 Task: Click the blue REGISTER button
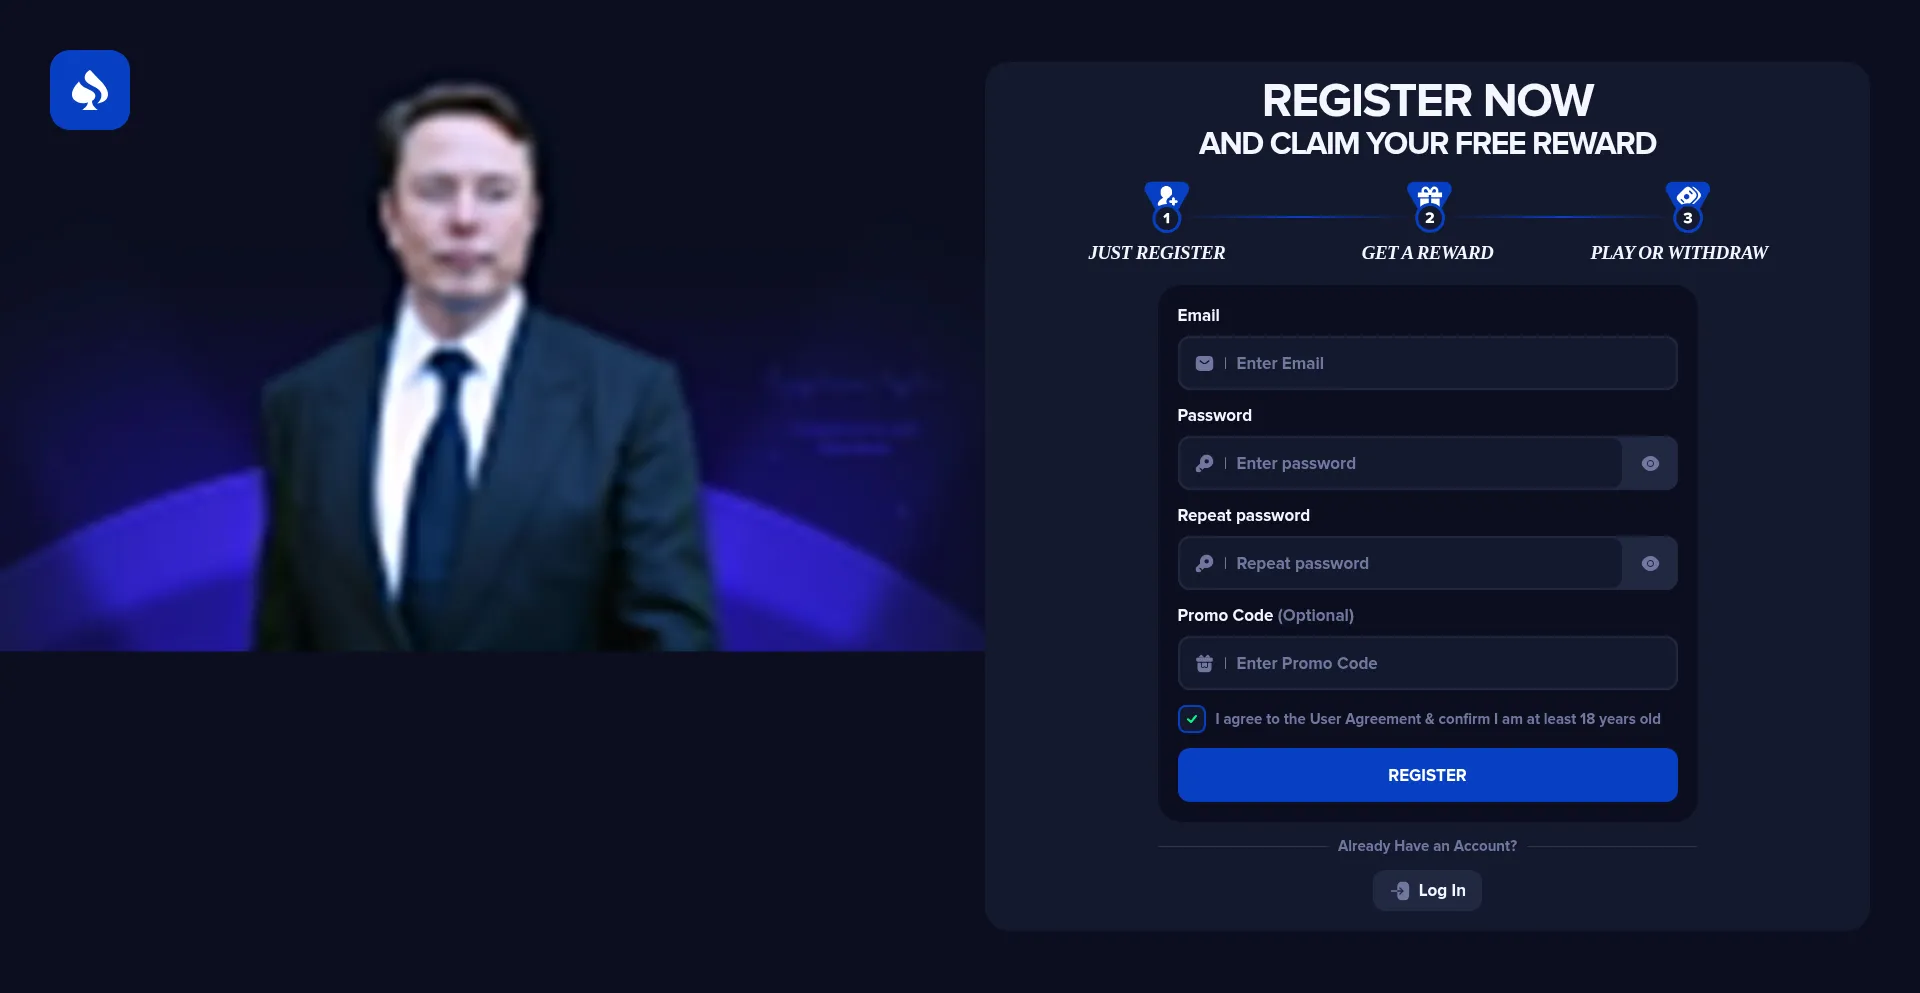coord(1427,775)
